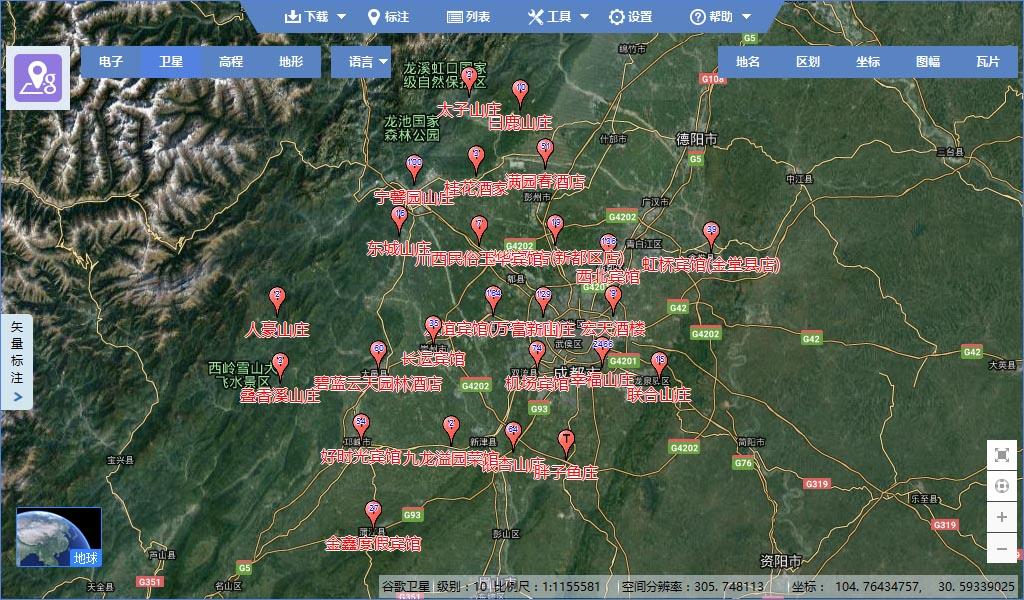
Task: Zoom in with the plus button
Action: tap(1002, 517)
